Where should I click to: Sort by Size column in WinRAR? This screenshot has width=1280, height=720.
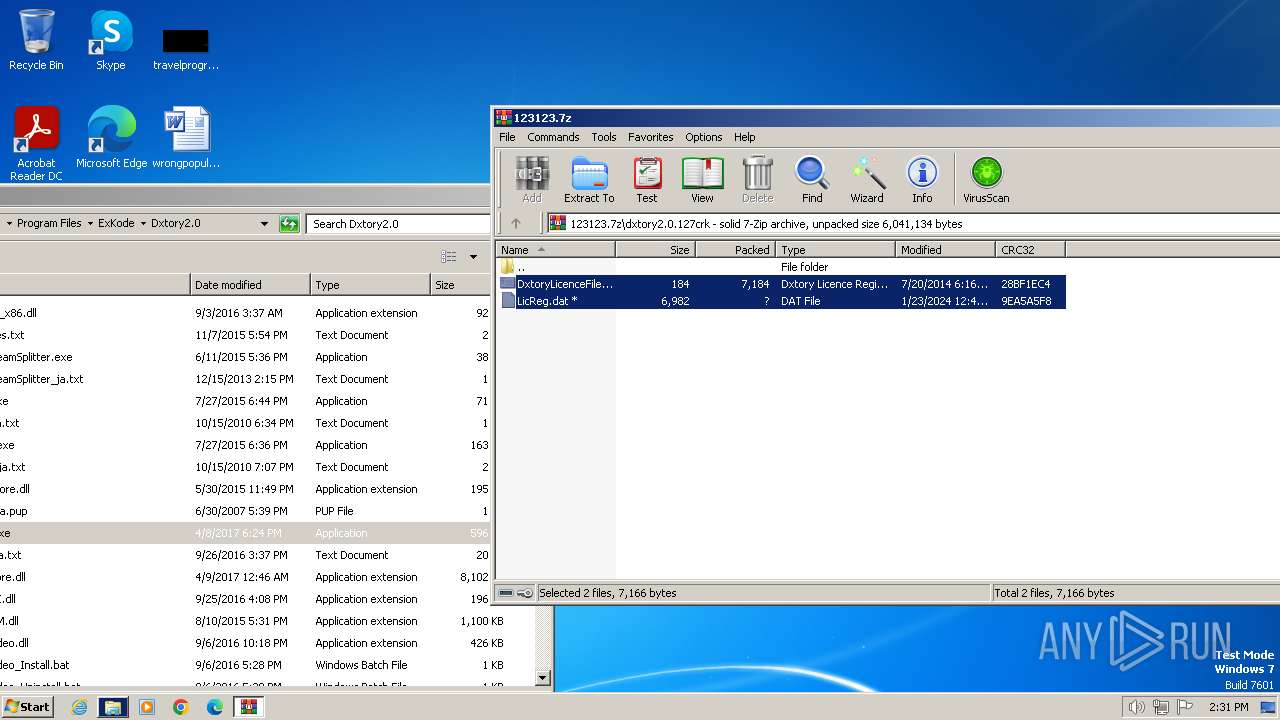(x=656, y=250)
